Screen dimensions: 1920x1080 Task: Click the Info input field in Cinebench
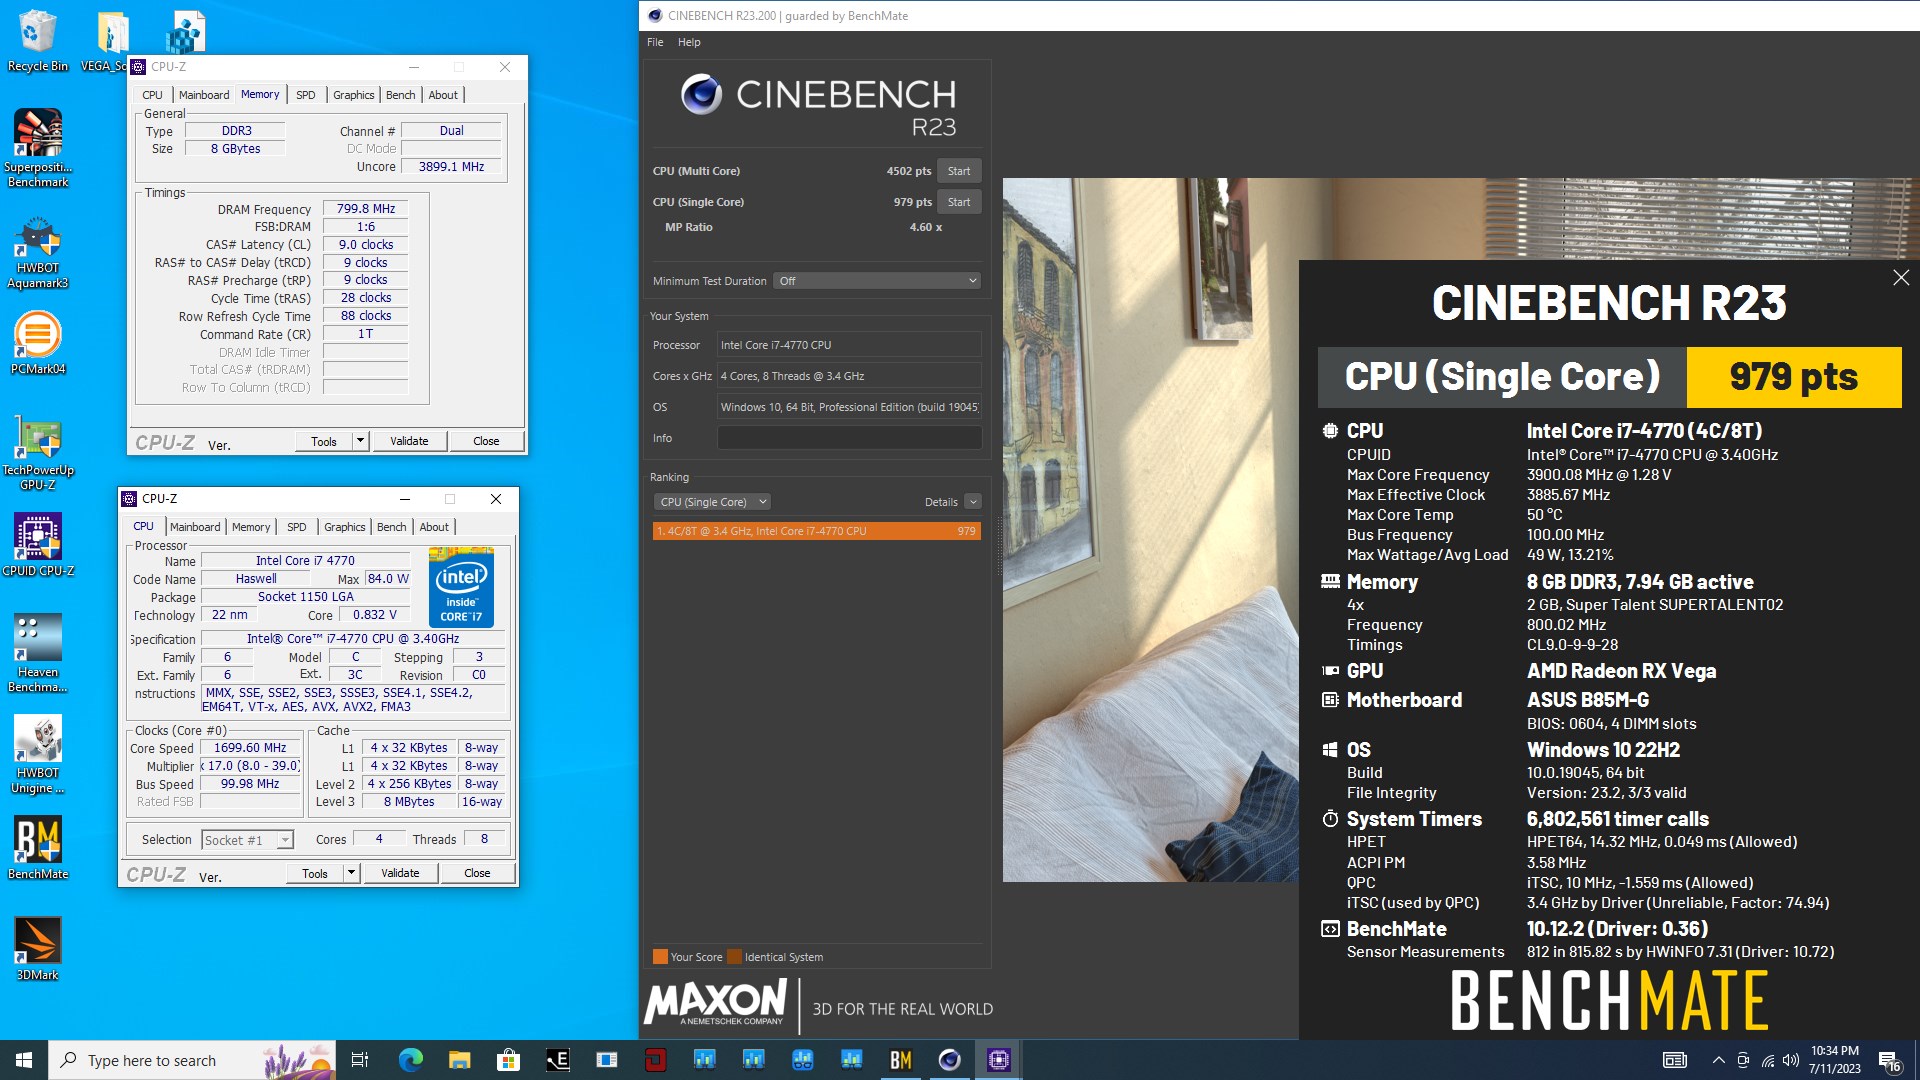[x=849, y=438]
